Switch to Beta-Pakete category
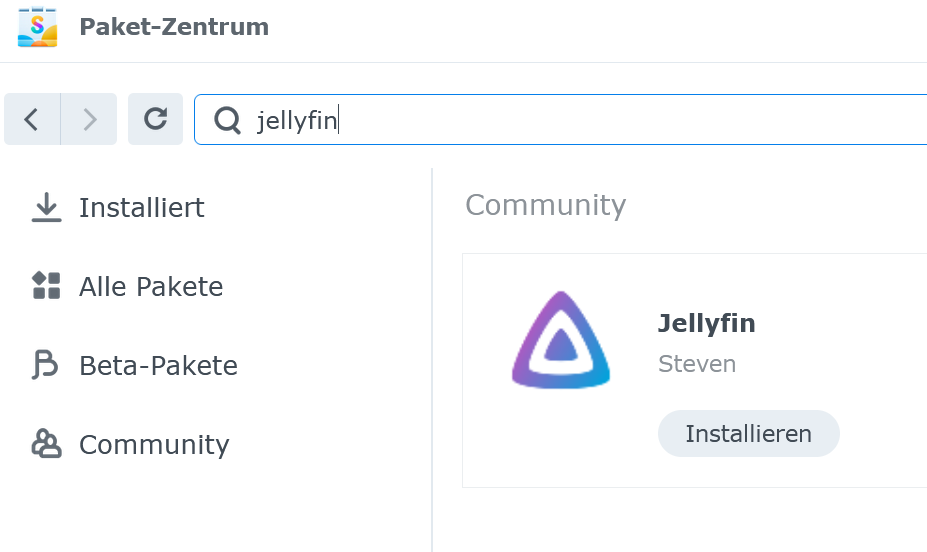Viewport: 927px width, 552px height. (x=158, y=365)
